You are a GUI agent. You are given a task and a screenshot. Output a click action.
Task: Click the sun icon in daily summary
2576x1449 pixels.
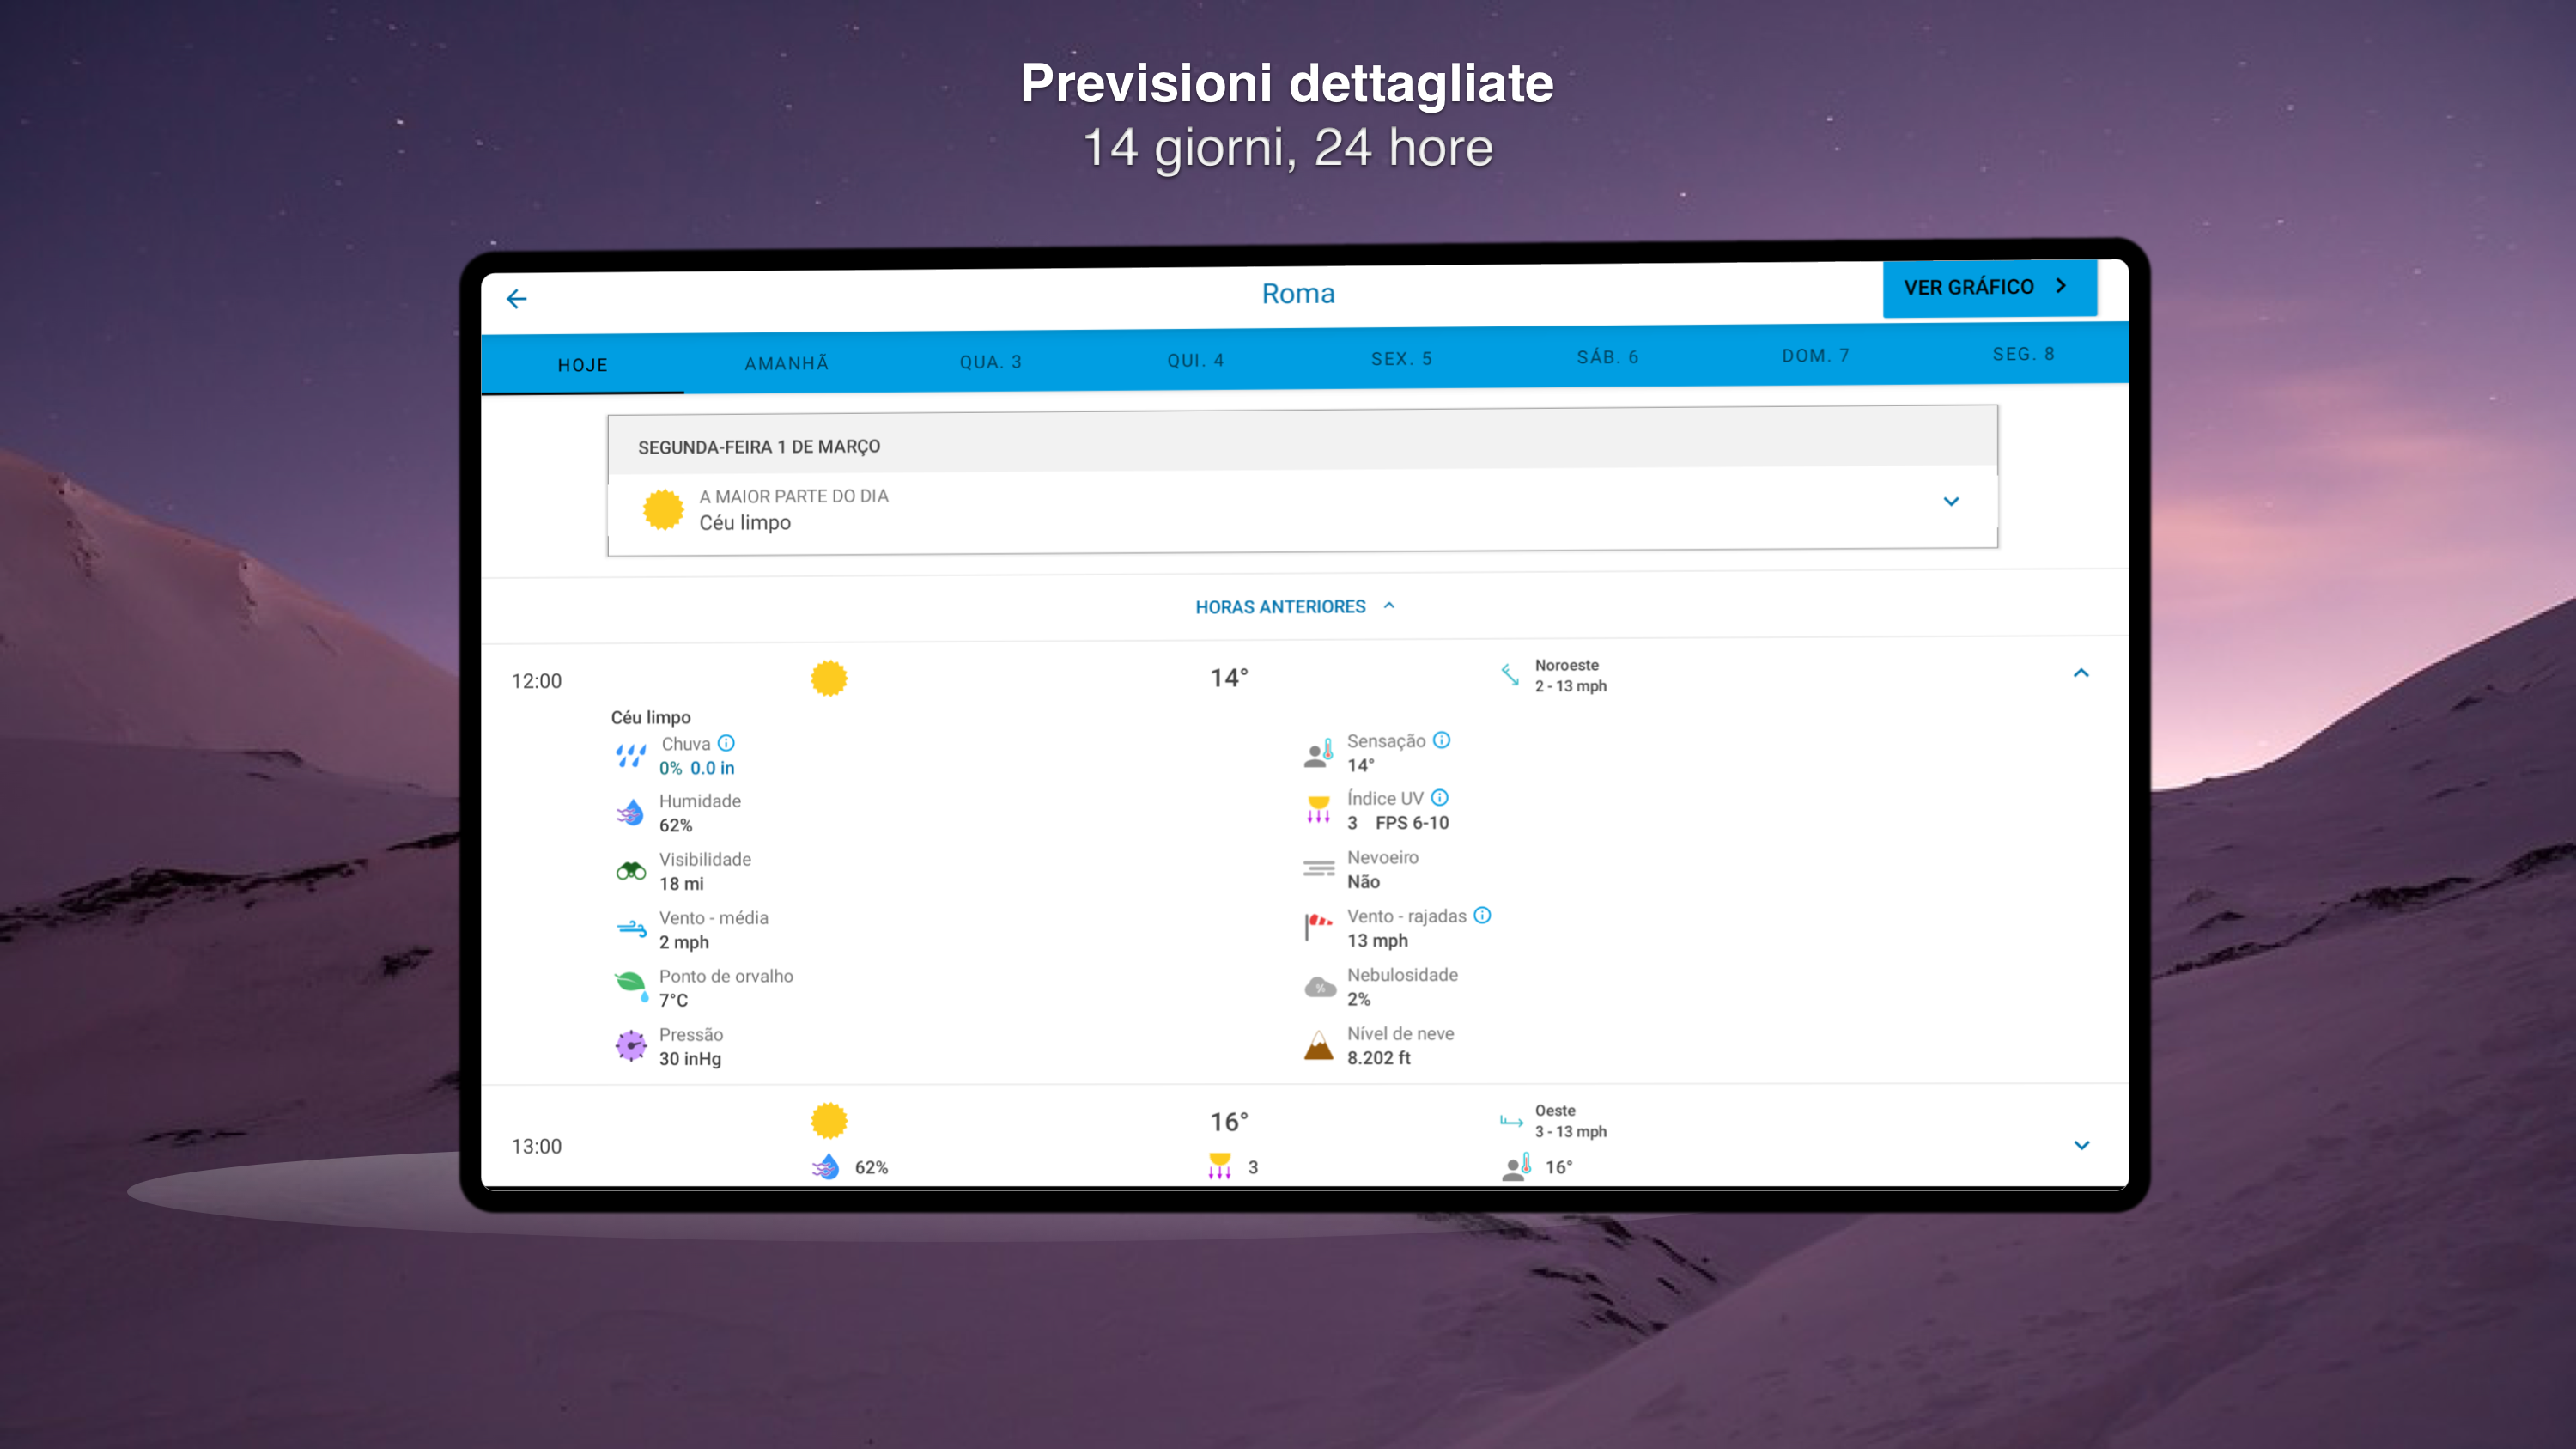point(663,509)
